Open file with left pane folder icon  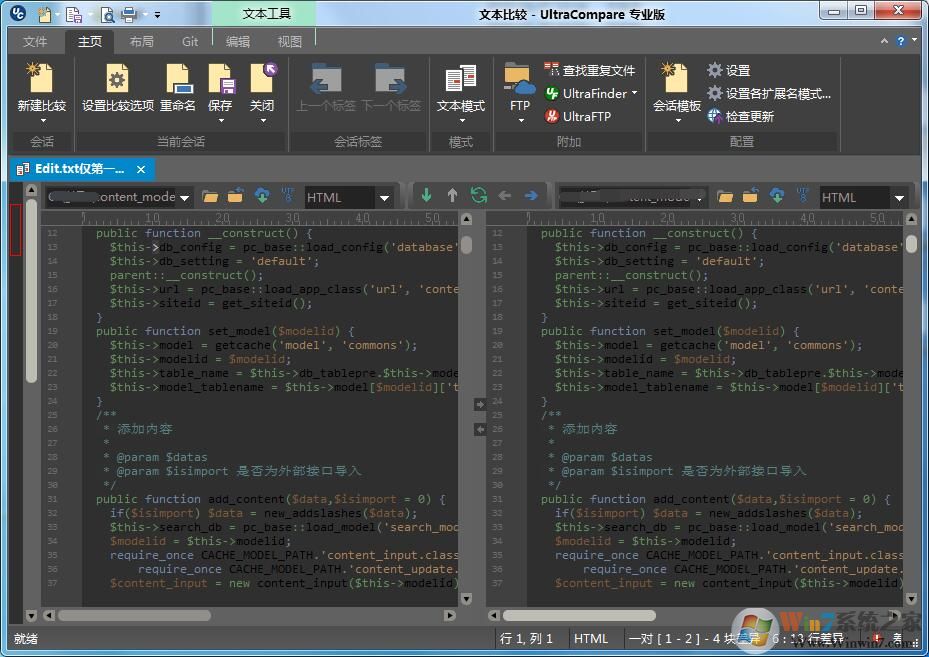tap(210, 197)
